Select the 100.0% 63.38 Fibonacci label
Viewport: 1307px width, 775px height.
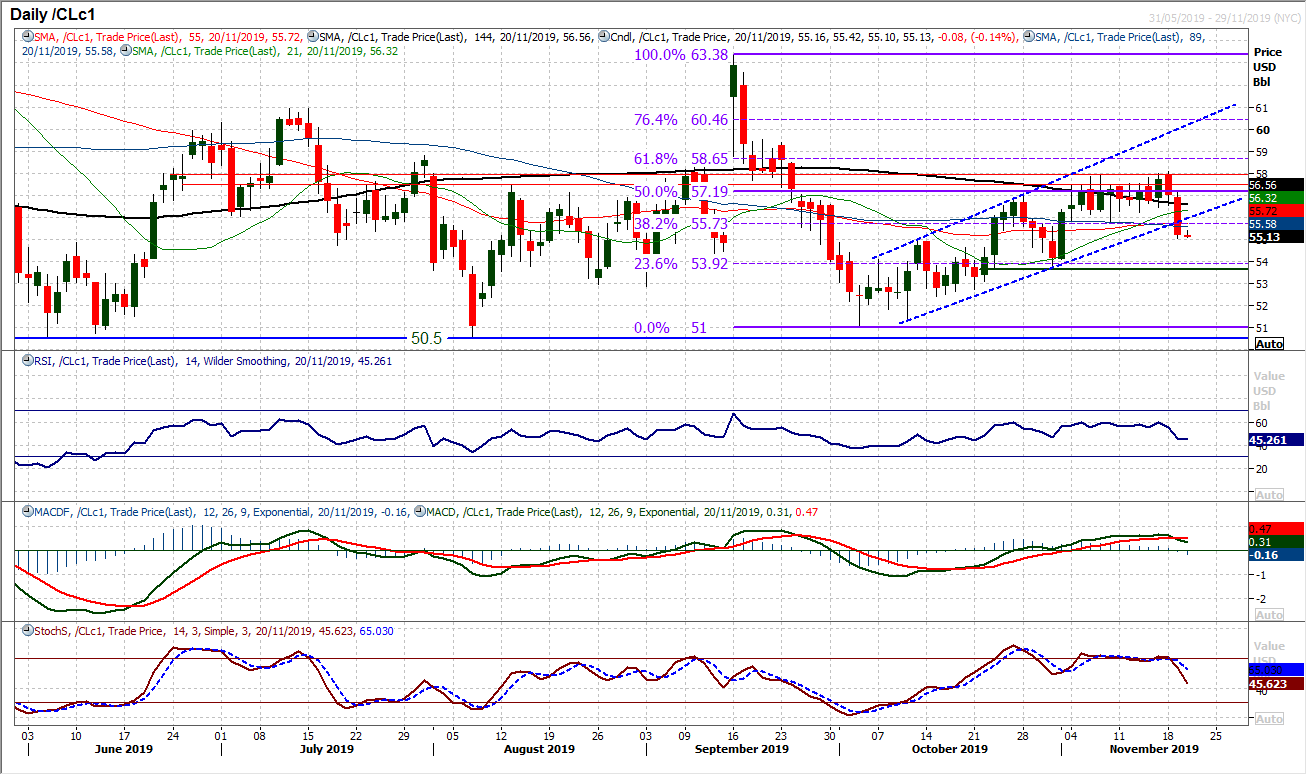point(680,55)
